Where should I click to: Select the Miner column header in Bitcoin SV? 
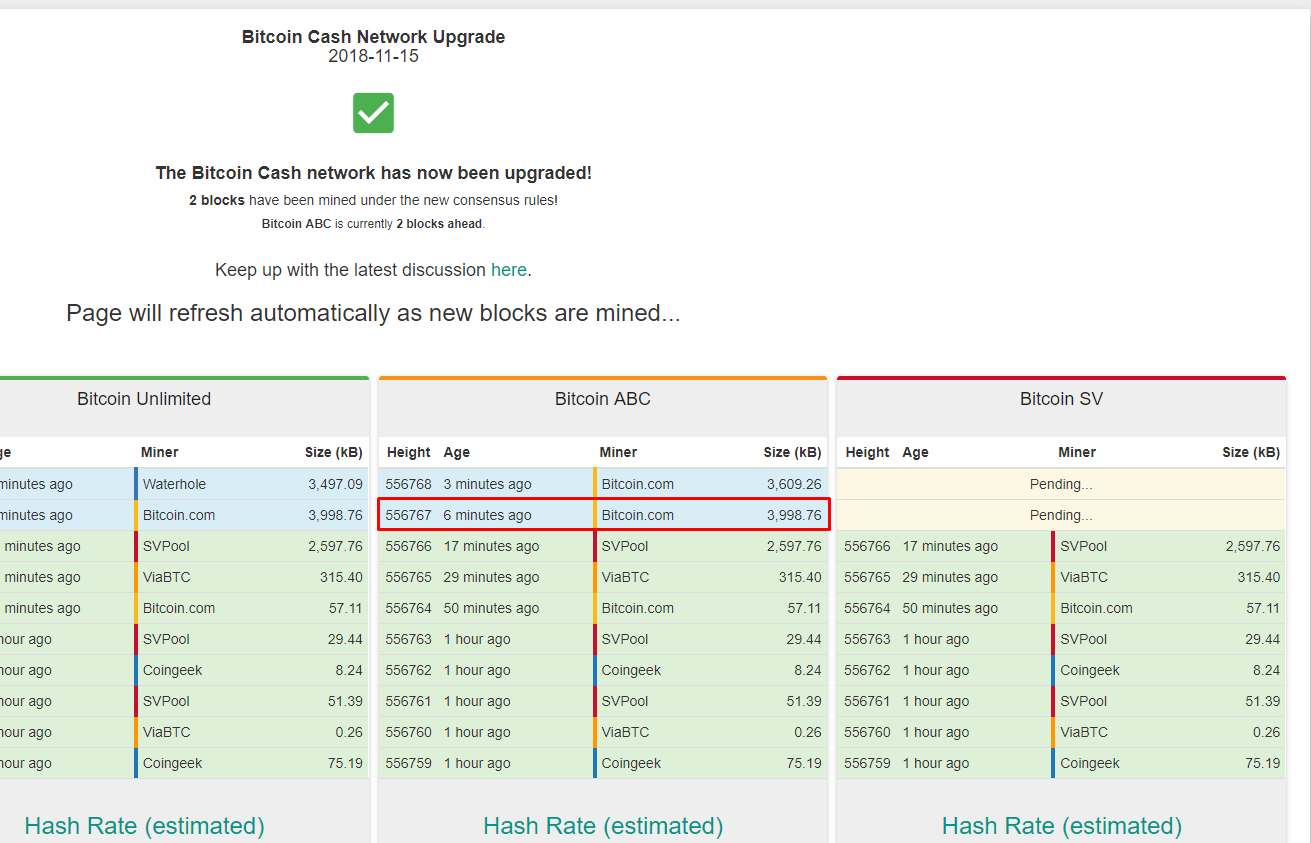point(1077,452)
